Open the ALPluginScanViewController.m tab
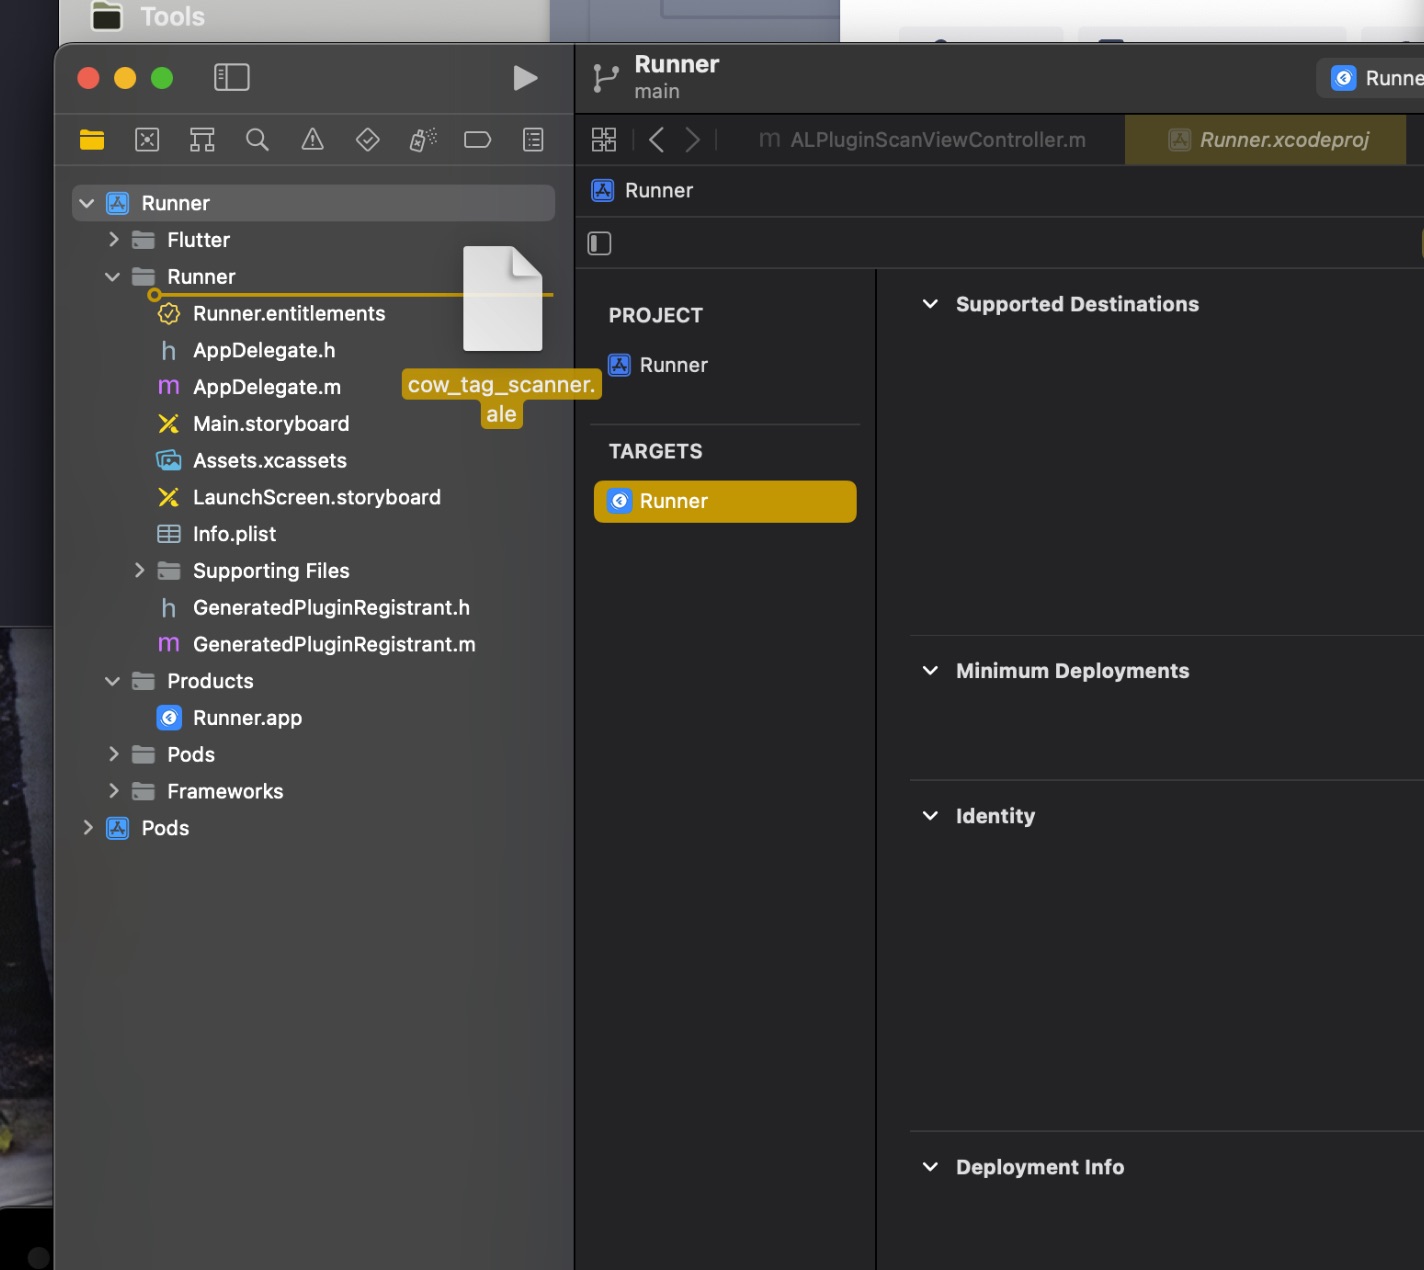The height and width of the screenshot is (1270, 1424). coord(935,140)
